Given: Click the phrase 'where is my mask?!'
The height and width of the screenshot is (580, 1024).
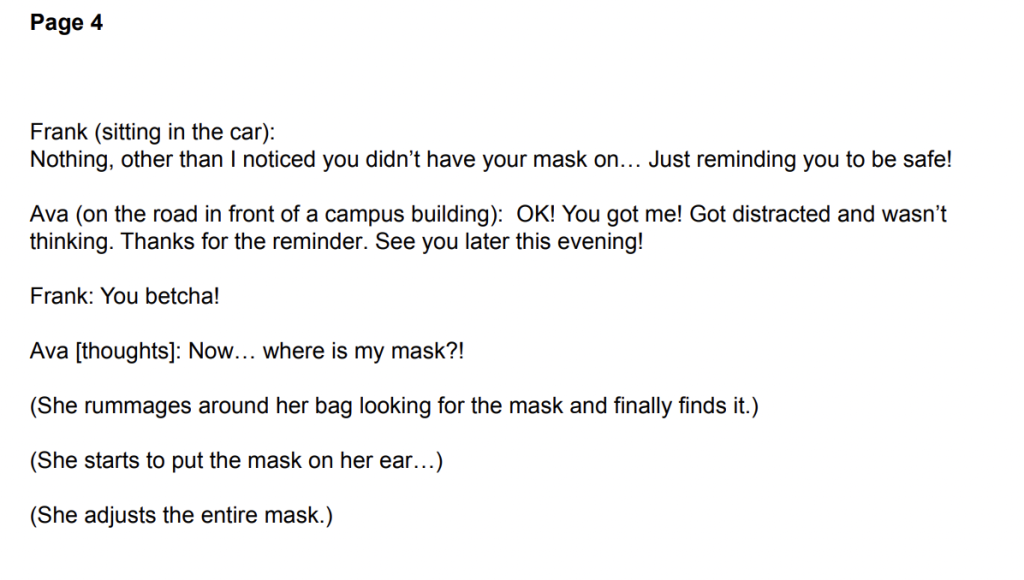Looking at the screenshot, I should 363,351.
